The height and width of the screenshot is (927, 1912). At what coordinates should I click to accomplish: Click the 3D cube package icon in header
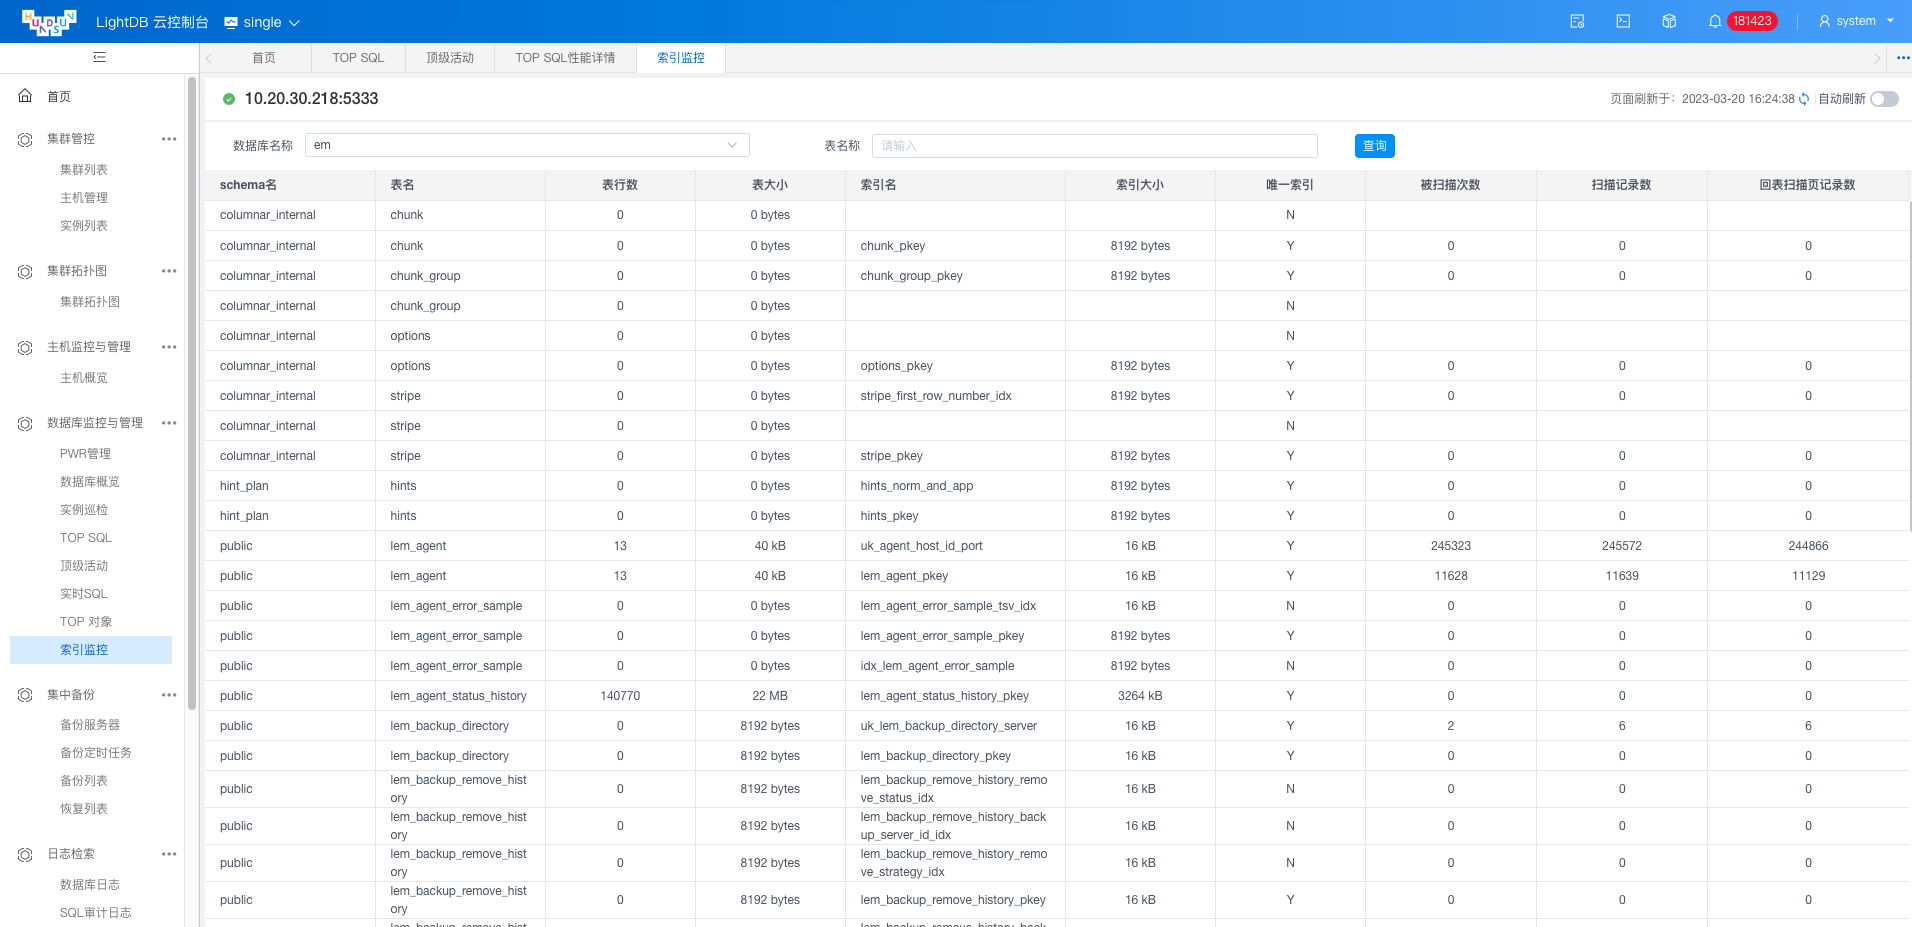coord(1669,21)
